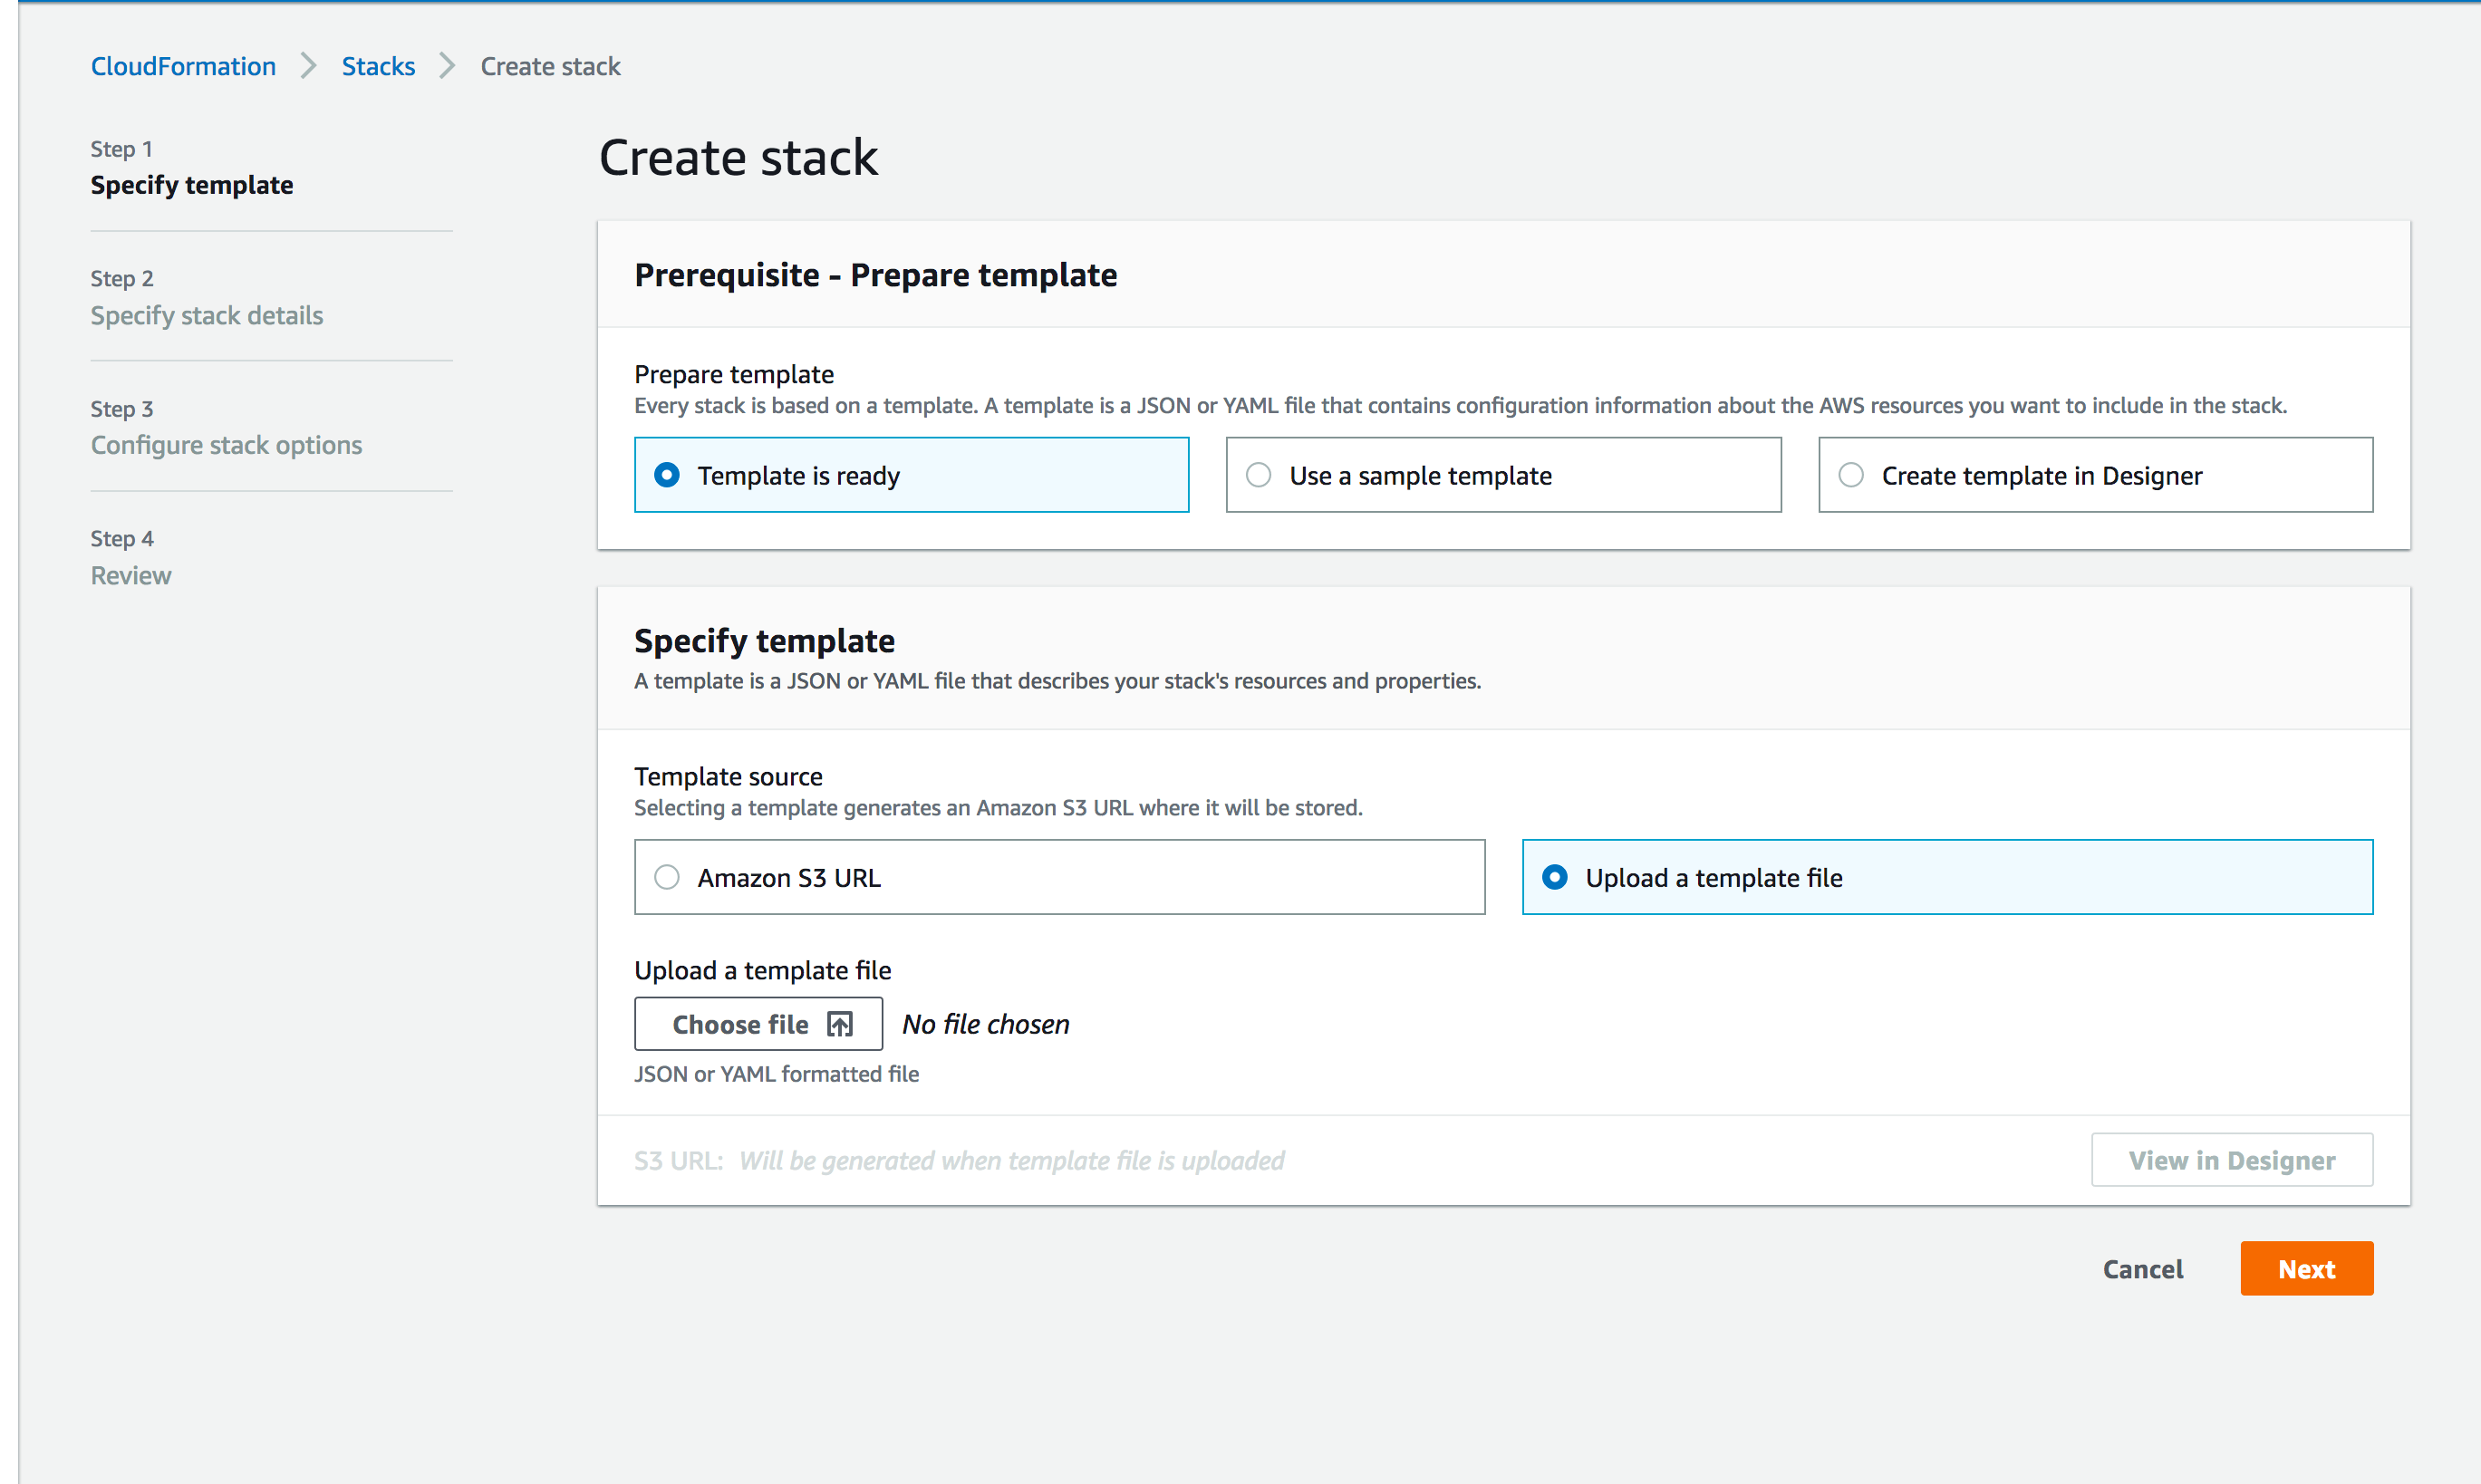2481x1484 pixels.
Task: Click the JSON or YAML formatted file hint
Action: (776, 1073)
